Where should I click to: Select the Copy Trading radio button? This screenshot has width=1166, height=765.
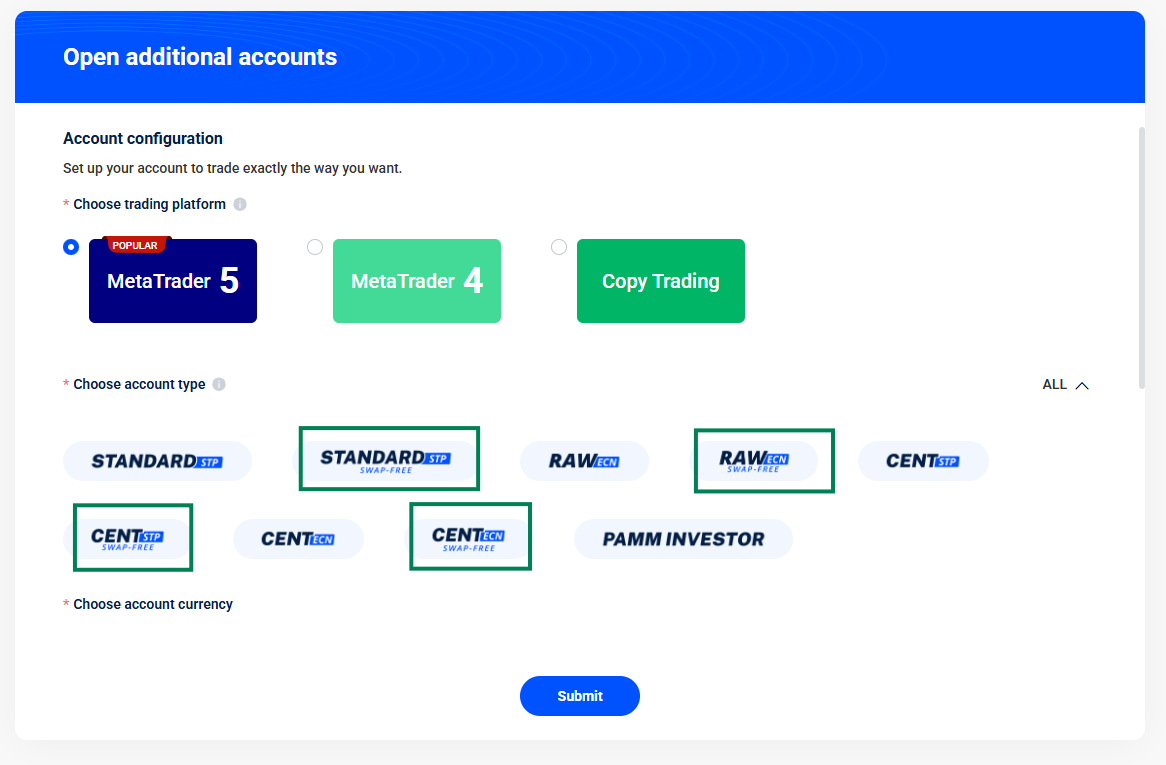pyautogui.click(x=559, y=247)
